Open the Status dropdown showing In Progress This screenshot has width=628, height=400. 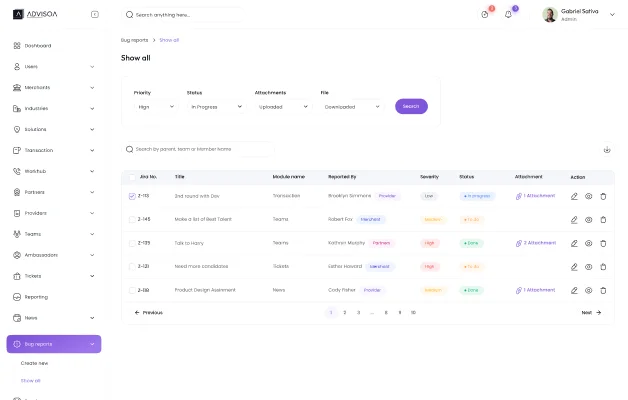(x=216, y=107)
